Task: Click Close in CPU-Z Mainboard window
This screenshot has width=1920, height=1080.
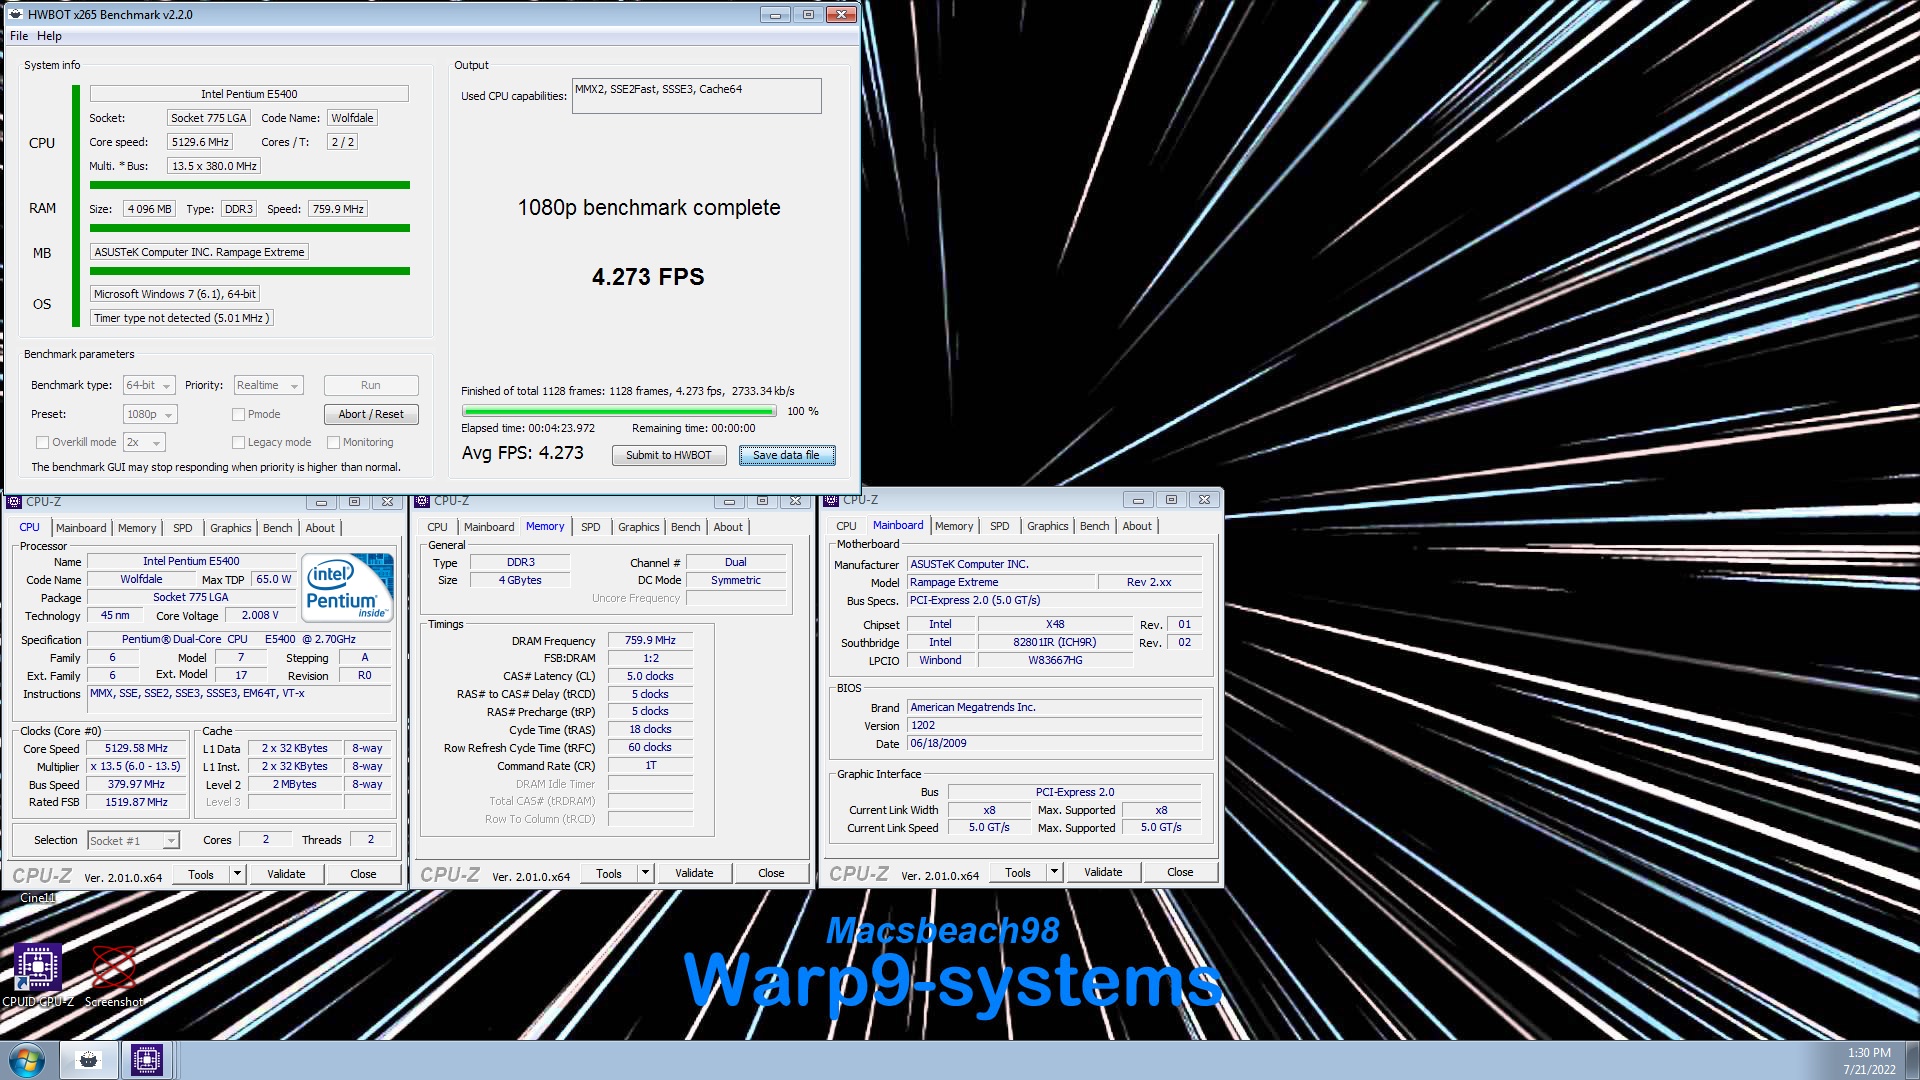Action: point(1180,872)
